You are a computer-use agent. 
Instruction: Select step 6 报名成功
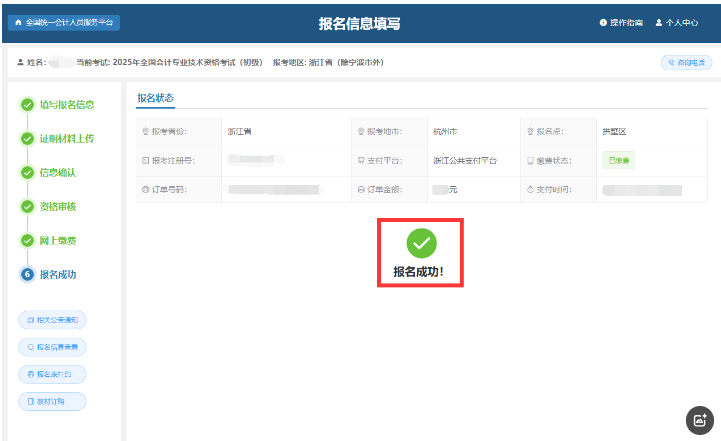tap(57, 274)
